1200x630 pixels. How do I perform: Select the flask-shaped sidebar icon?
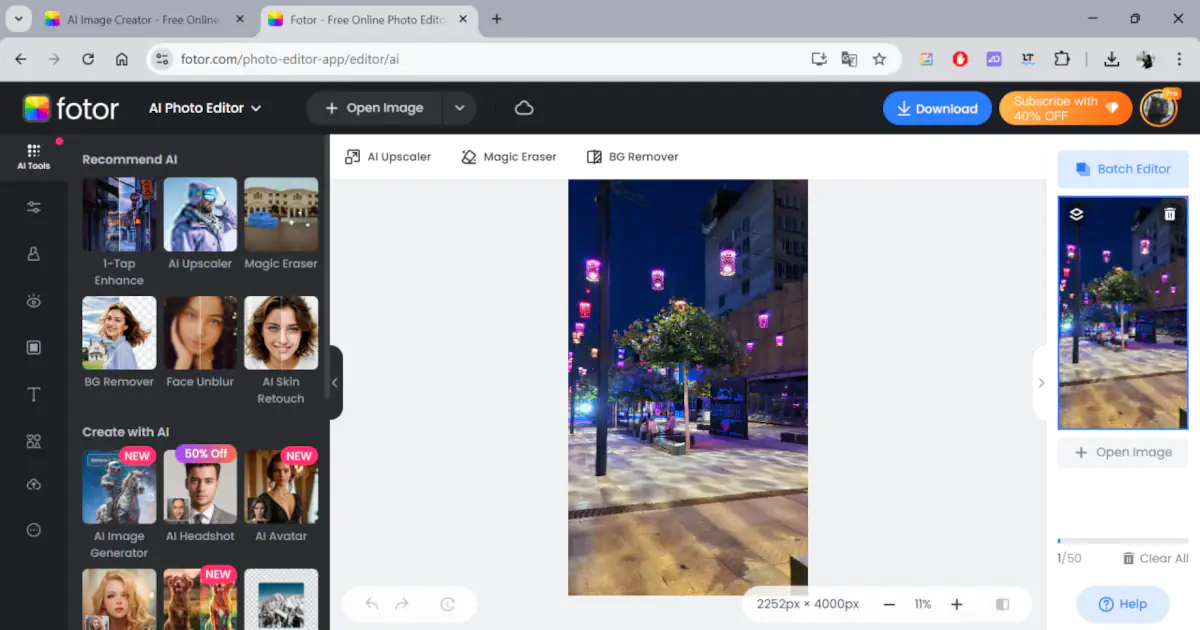pyautogui.click(x=34, y=254)
